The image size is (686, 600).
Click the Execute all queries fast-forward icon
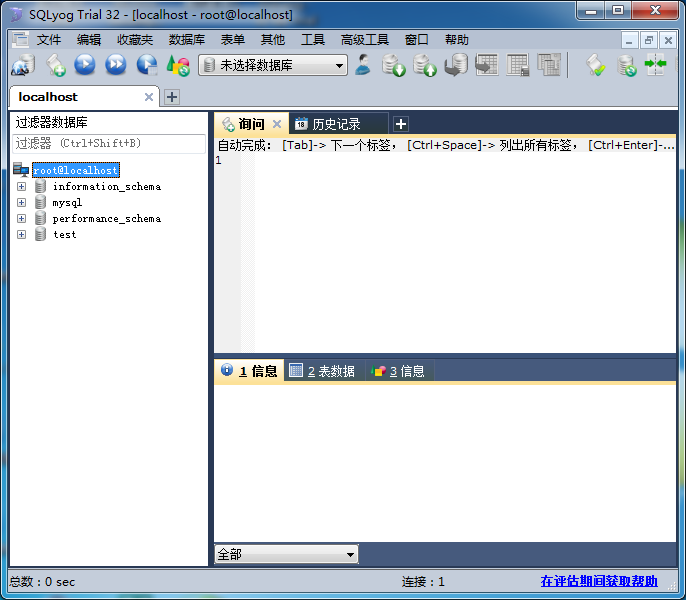click(x=116, y=65)
